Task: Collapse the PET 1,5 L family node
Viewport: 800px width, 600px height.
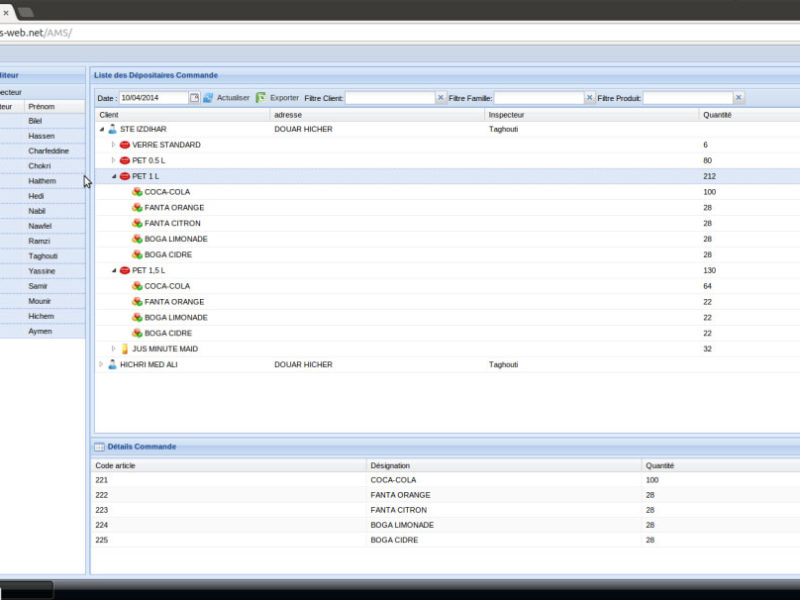Action: (x=113, y=271)
